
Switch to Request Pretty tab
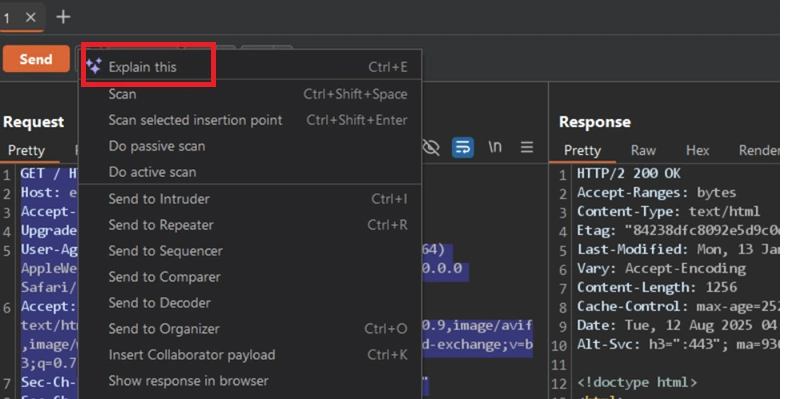point(27,151)
